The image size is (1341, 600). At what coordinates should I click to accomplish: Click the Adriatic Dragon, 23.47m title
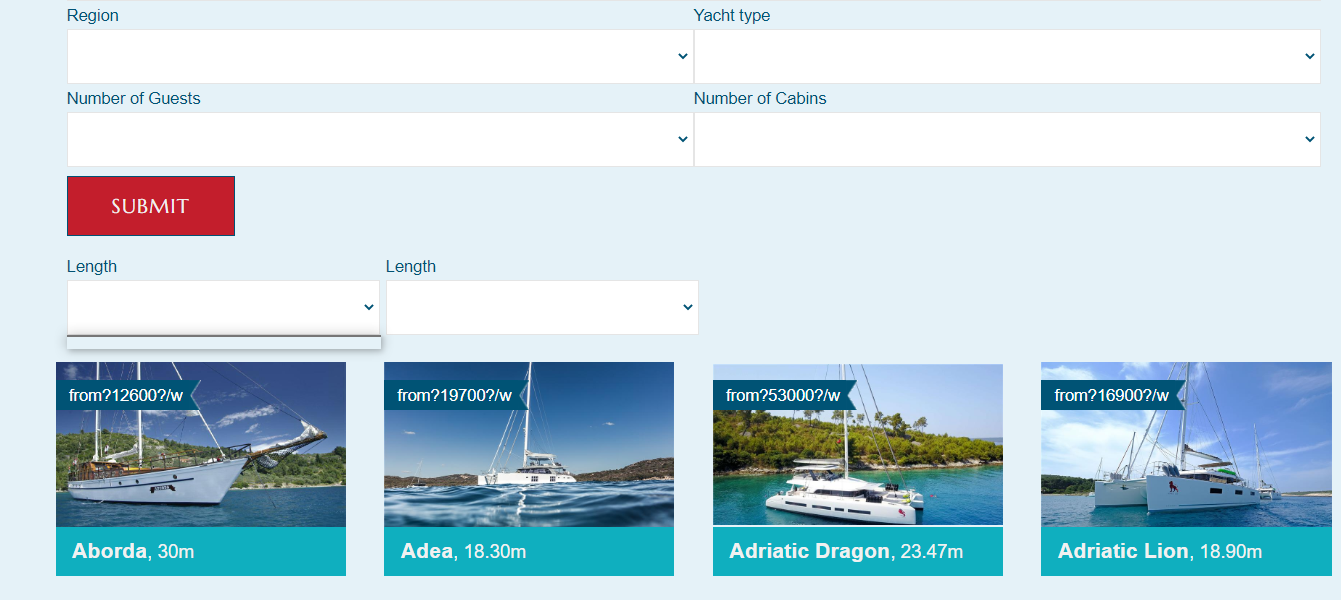pyautogui.click(x=846, y=551)
